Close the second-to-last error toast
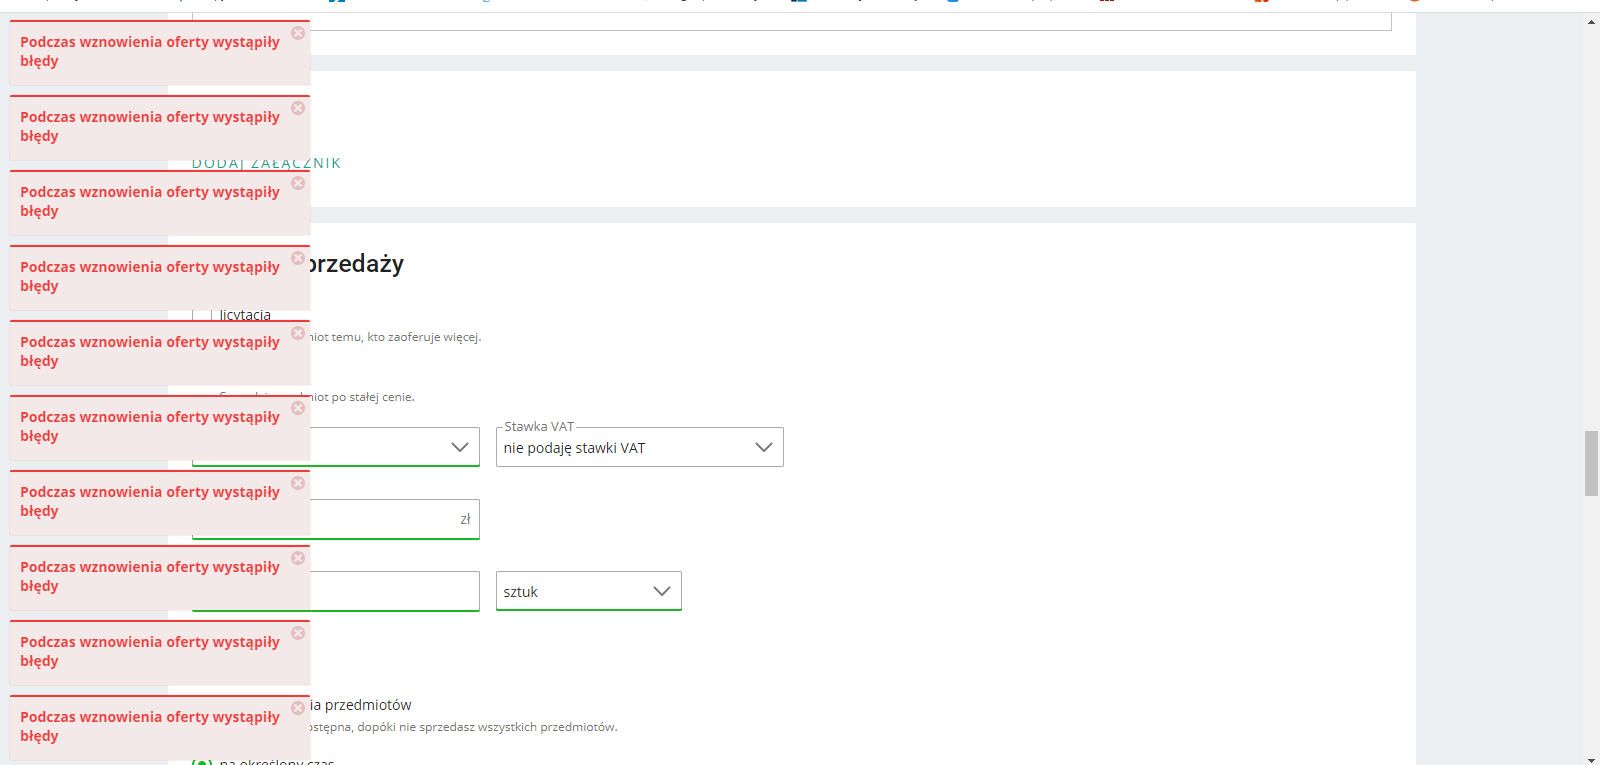Screen dimensions: 1600x765 pyautogui.click(x=298, y=633)
